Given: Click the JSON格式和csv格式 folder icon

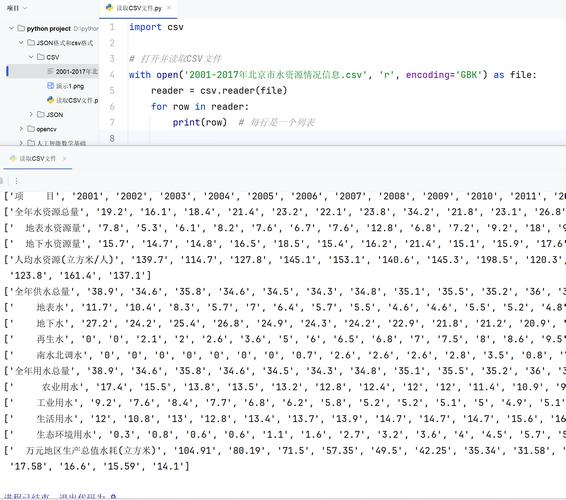Looking at the screenshot, I should pyautogui.click(x=31, y=43).
